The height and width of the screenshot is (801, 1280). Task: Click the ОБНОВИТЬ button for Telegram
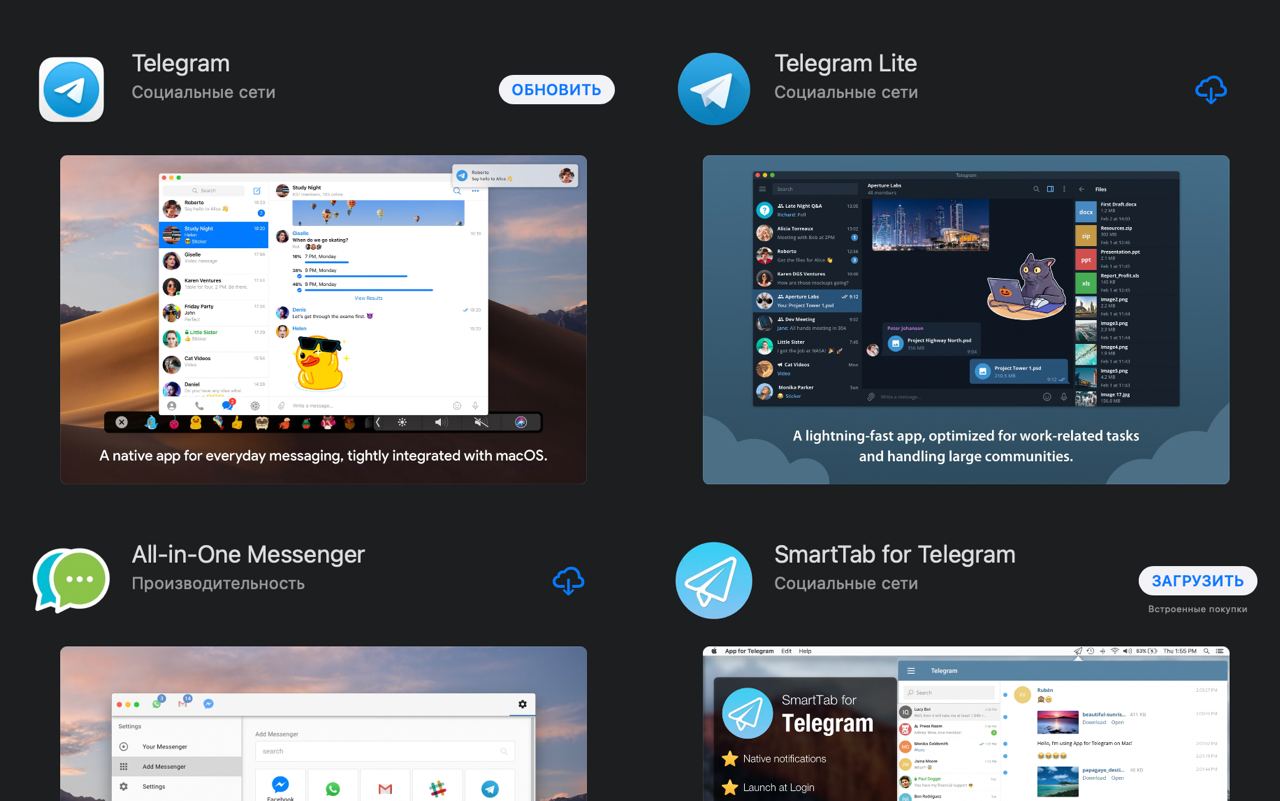(556, 89)
